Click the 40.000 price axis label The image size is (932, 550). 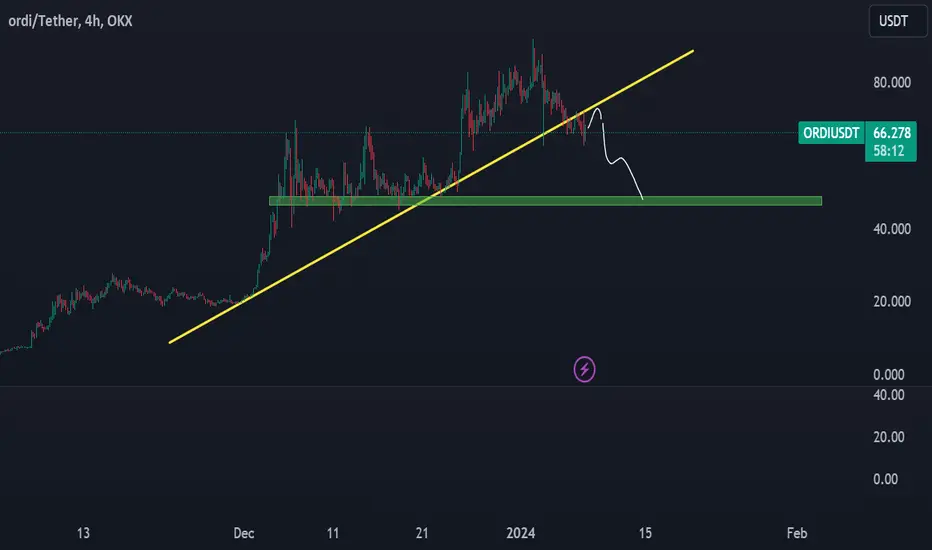pyautogui.click(x=892, y=229)
